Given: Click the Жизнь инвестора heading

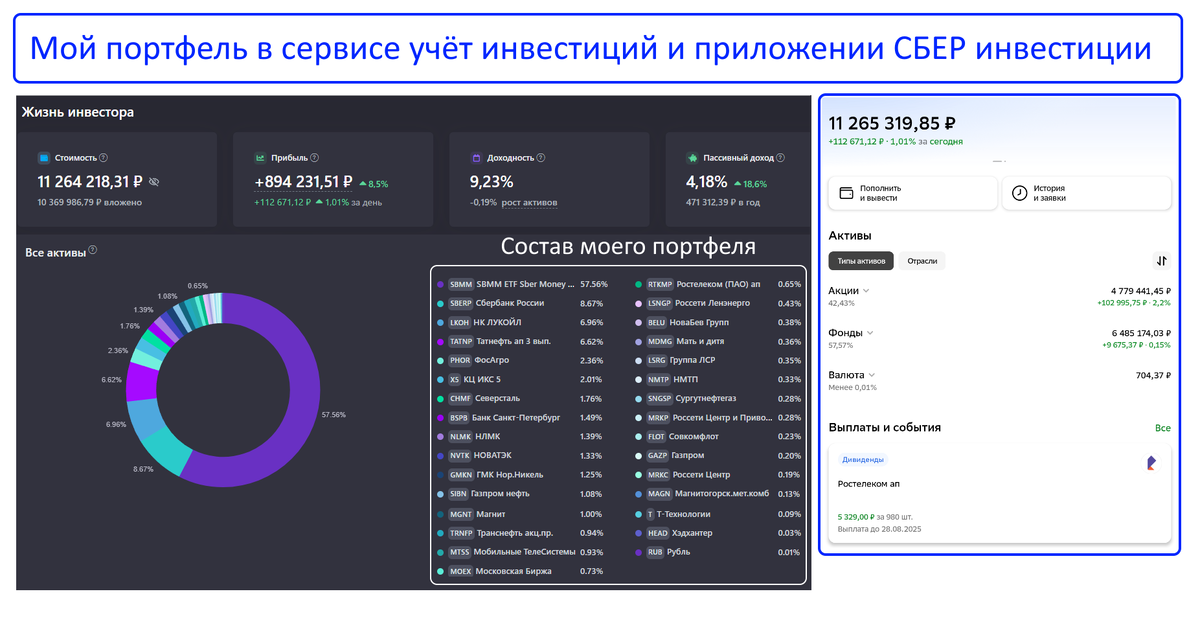Looking at the screenshot, I should [78, 112].
